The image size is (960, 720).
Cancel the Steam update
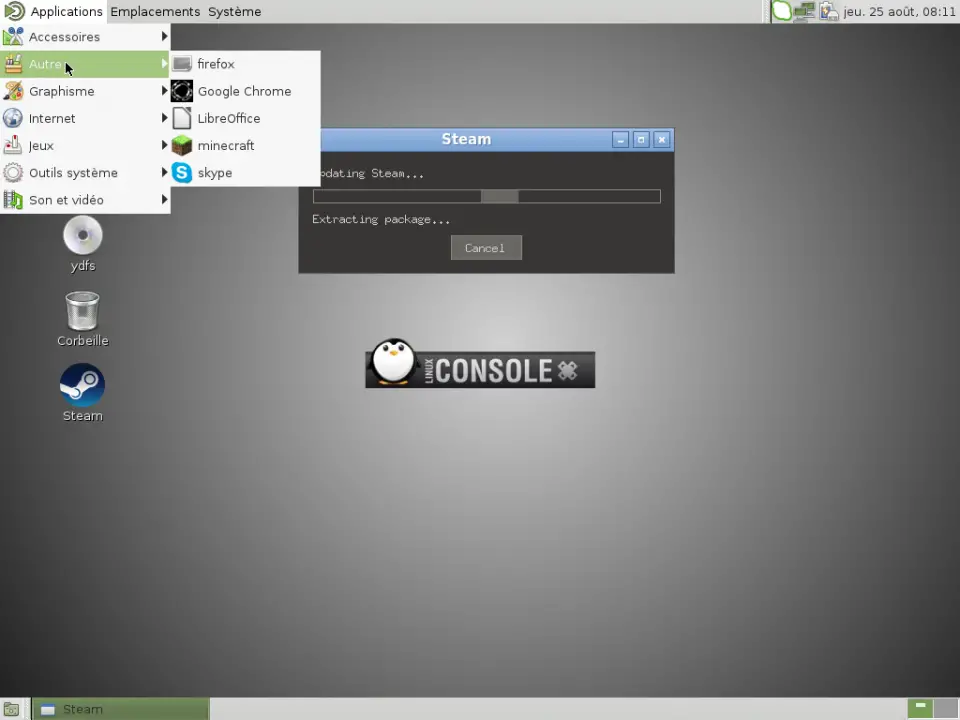(x=486, y=248)
